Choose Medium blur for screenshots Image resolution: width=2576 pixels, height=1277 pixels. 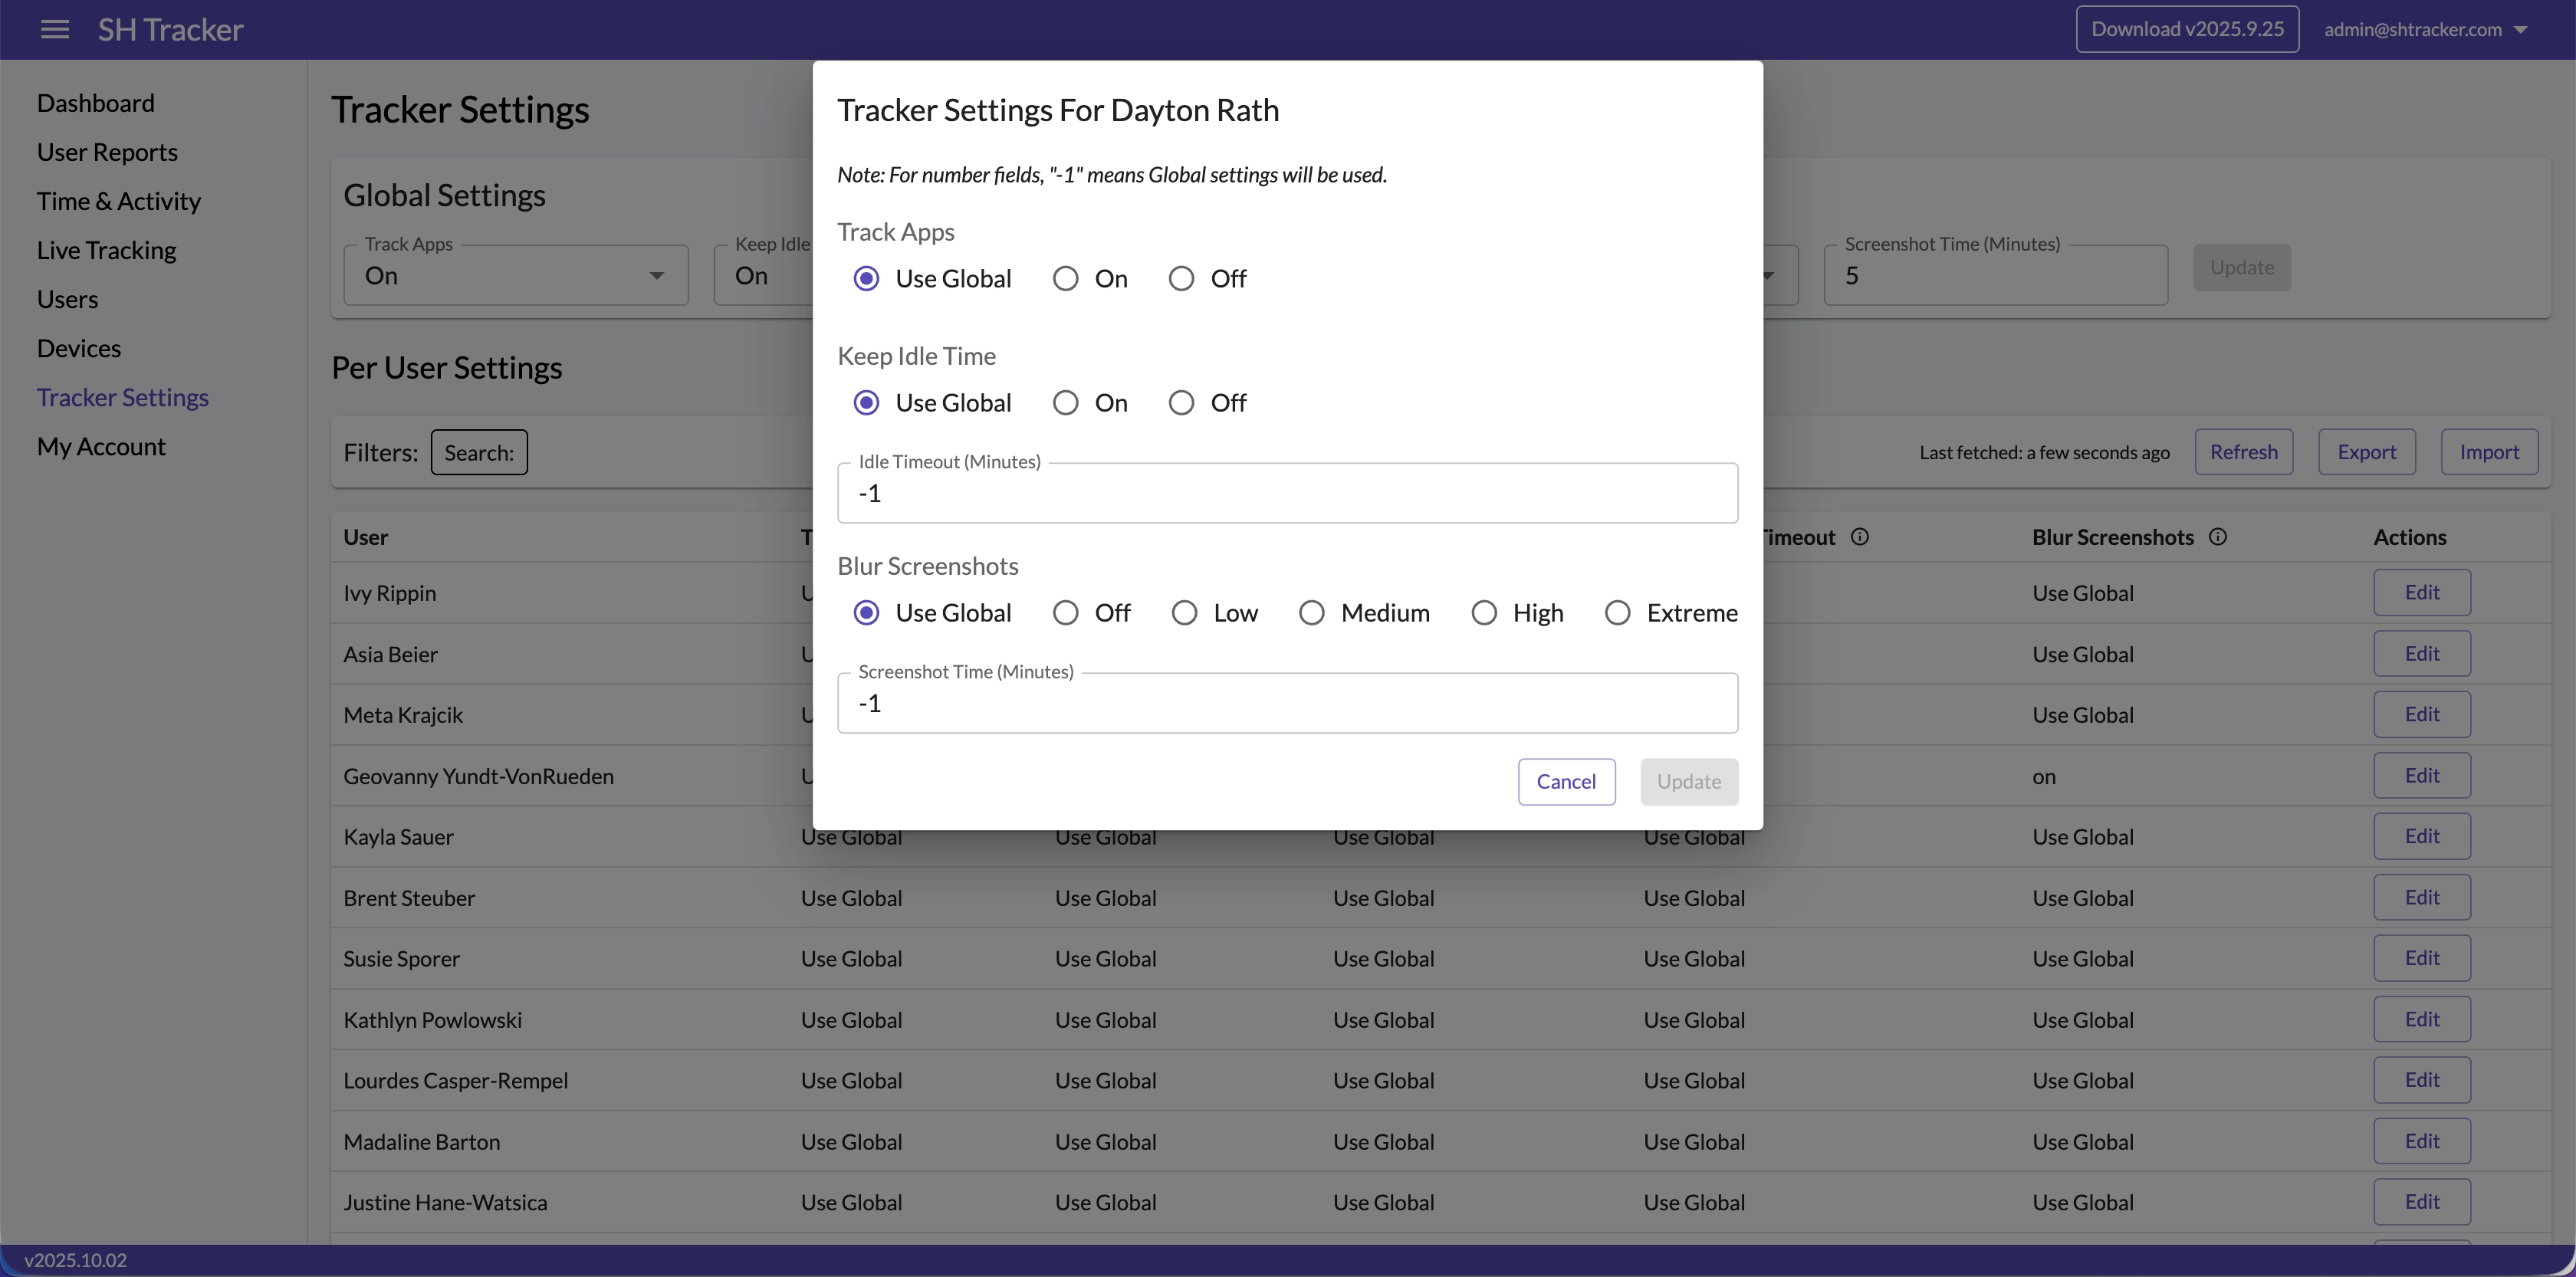tap(1311, 613)
